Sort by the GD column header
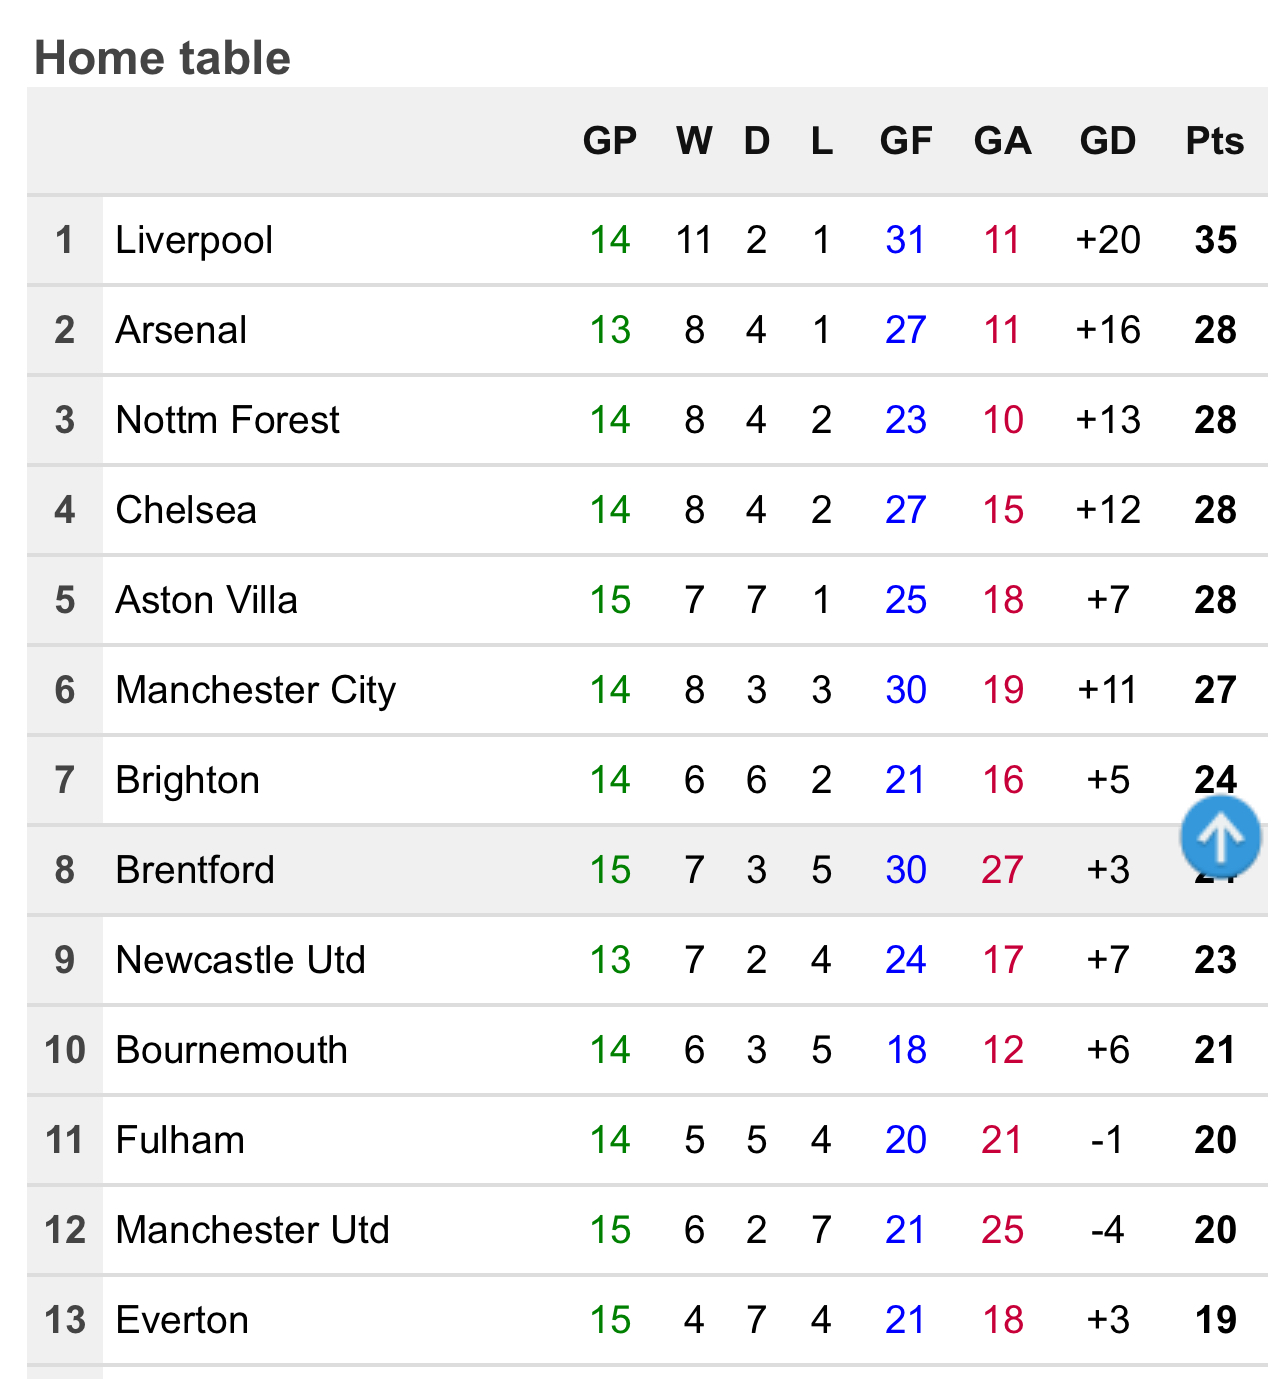This screenshot has width=1284, height=1379. [1108, 141]
